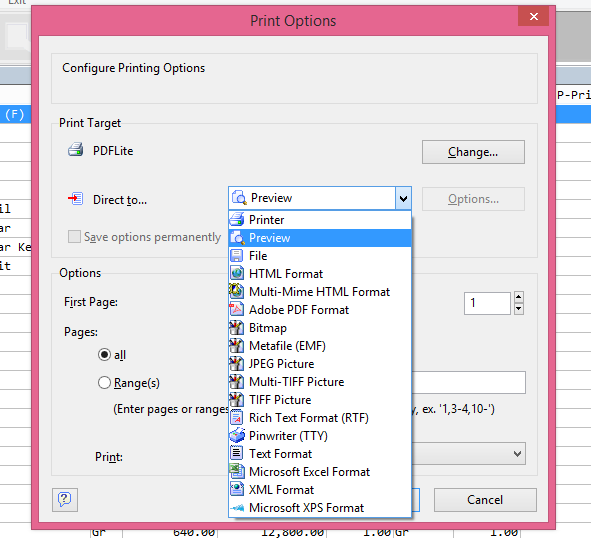Select XML Format entry
The height and width of the screenshot is (538, 591).
[320, 489]
